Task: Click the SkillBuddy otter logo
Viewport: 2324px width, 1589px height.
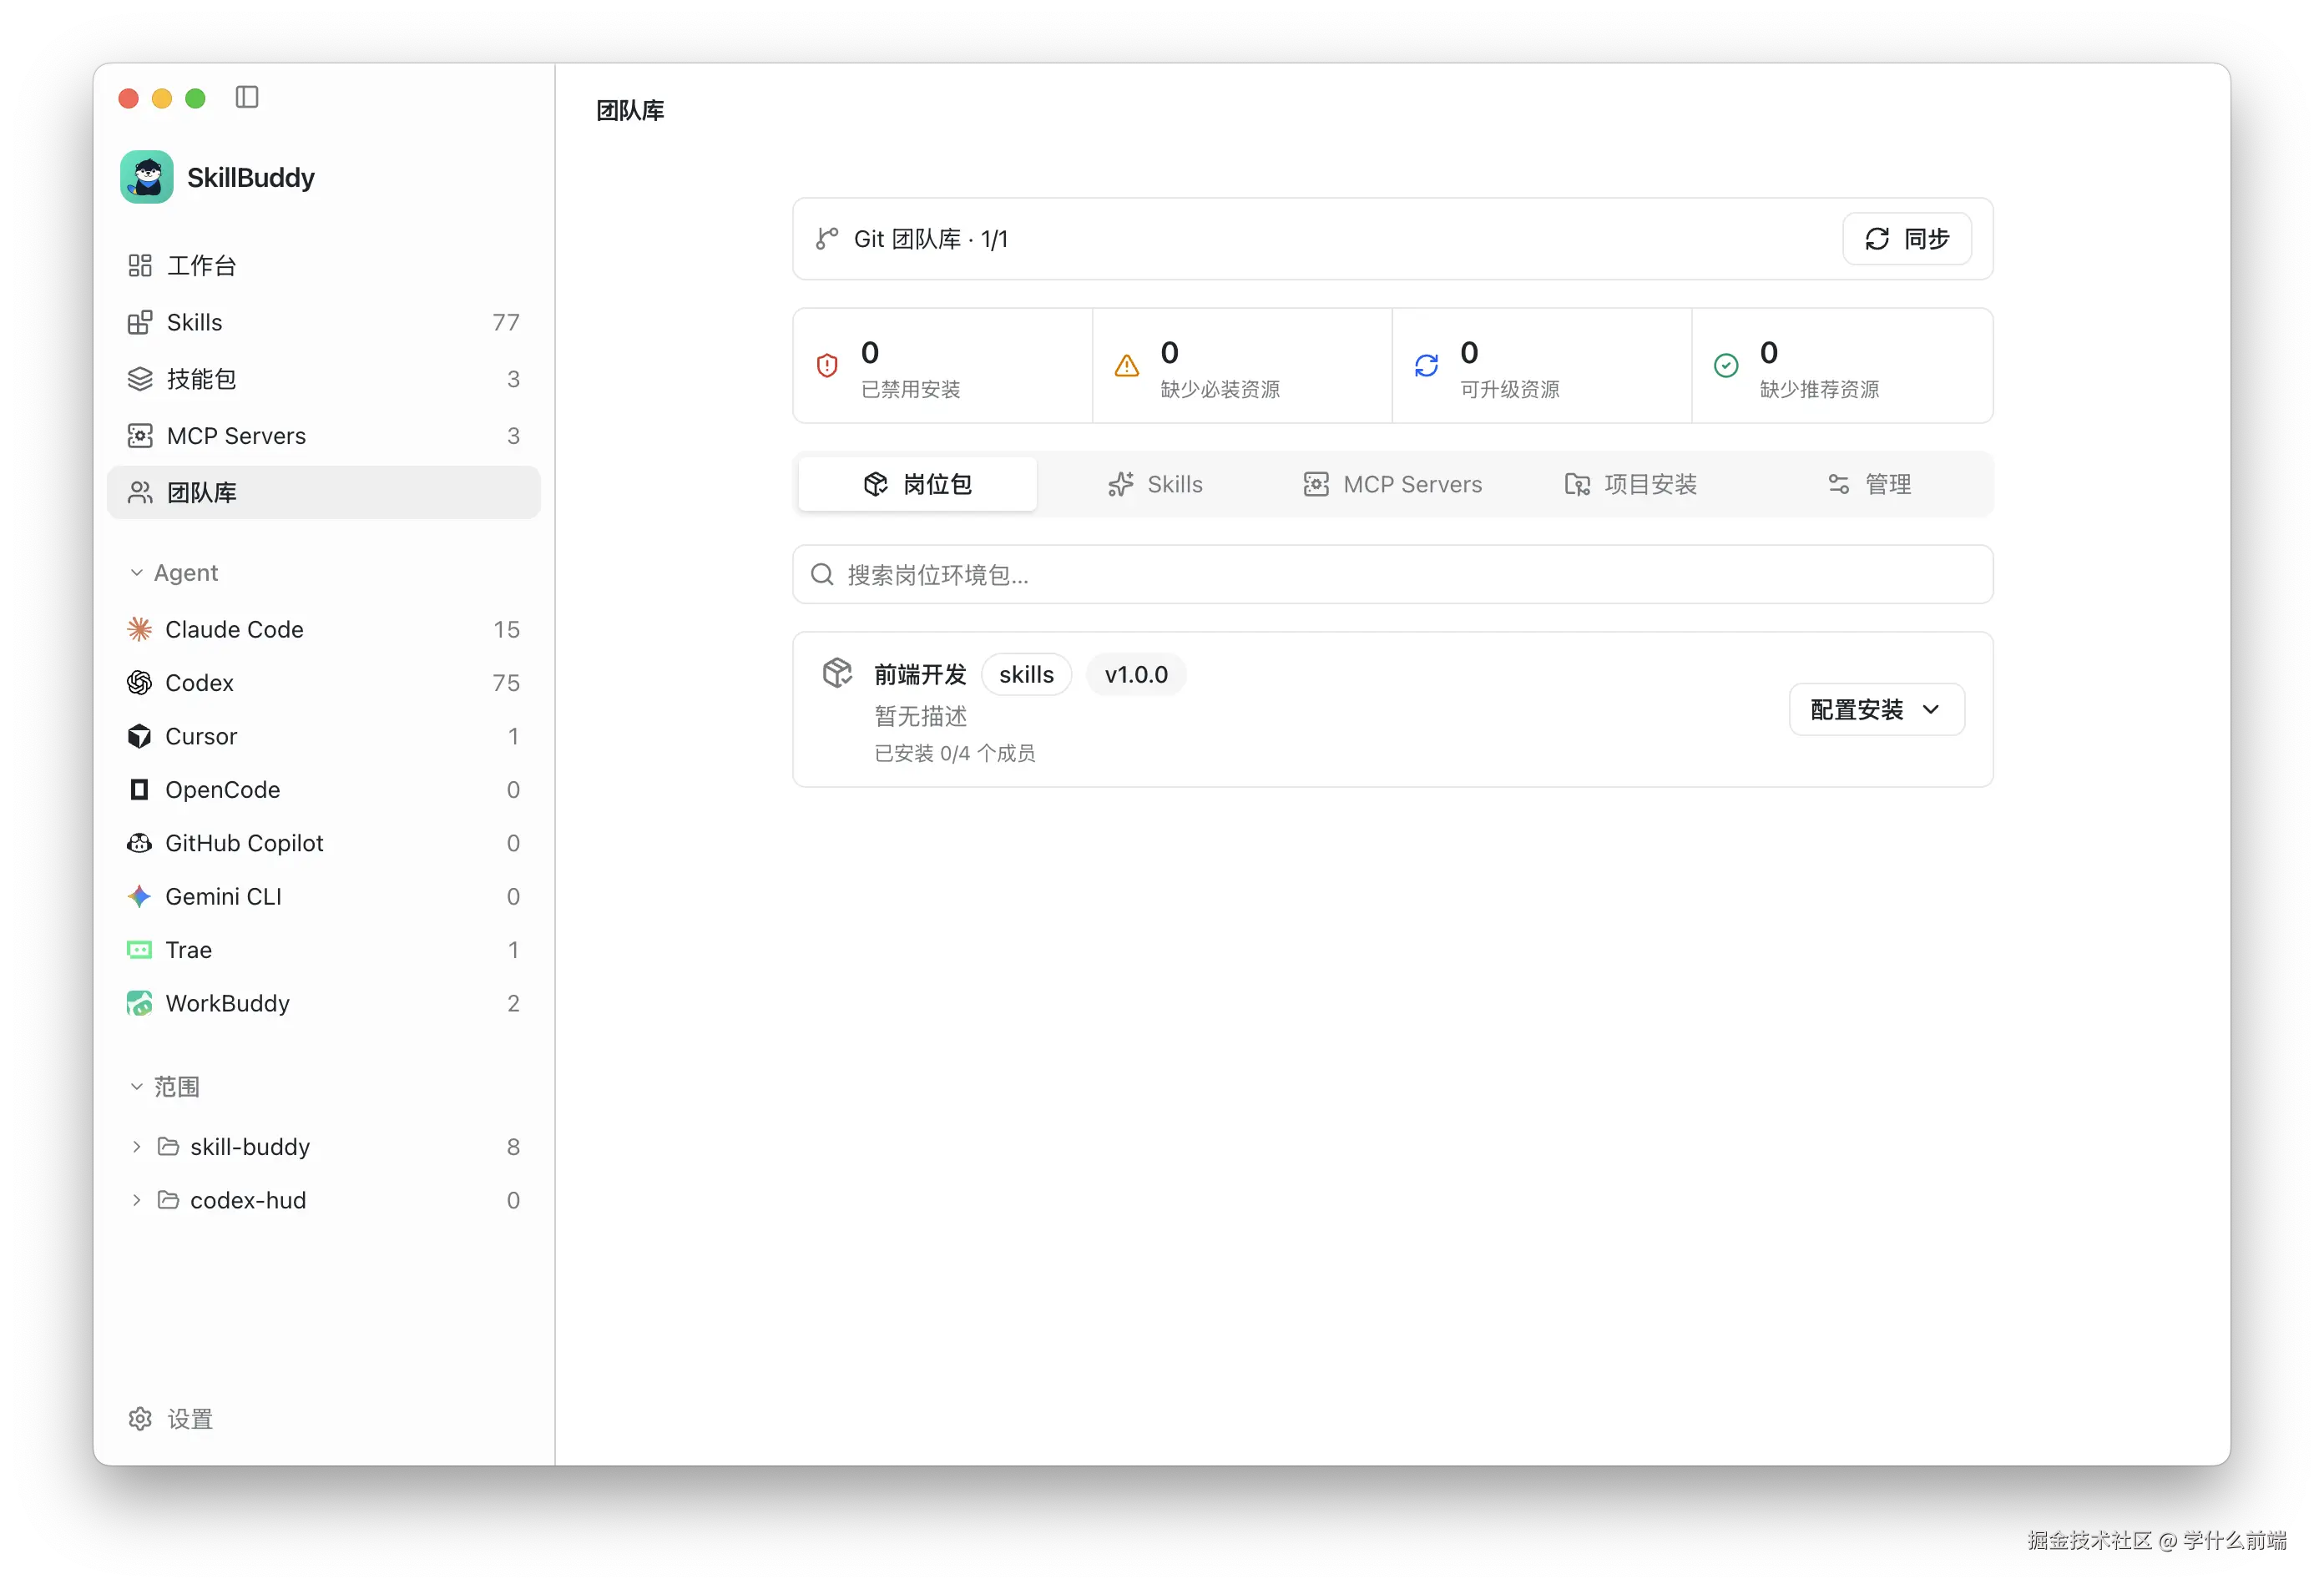Action: coord(147,177)
